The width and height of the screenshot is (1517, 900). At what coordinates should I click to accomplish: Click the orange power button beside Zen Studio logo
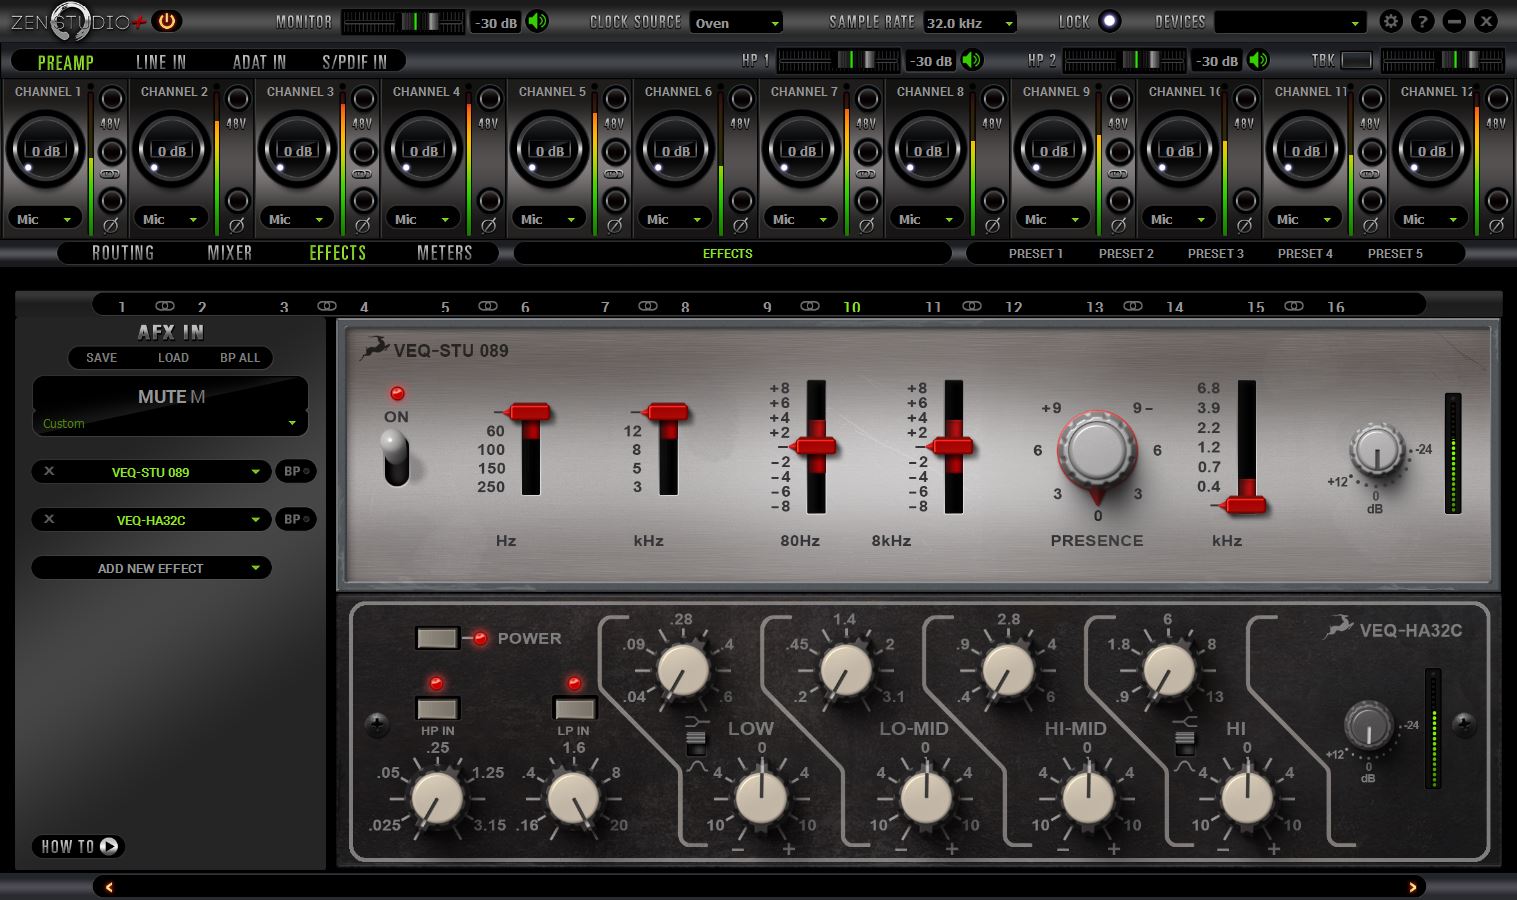167,20
